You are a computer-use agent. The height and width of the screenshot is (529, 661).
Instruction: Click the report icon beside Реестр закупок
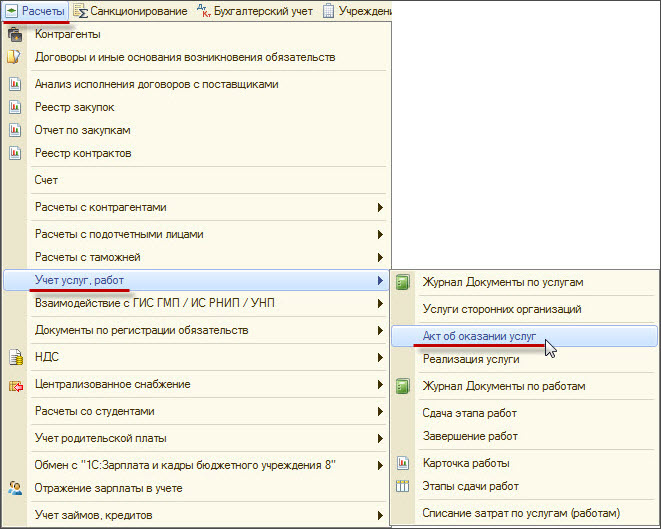tap(15, 107)
